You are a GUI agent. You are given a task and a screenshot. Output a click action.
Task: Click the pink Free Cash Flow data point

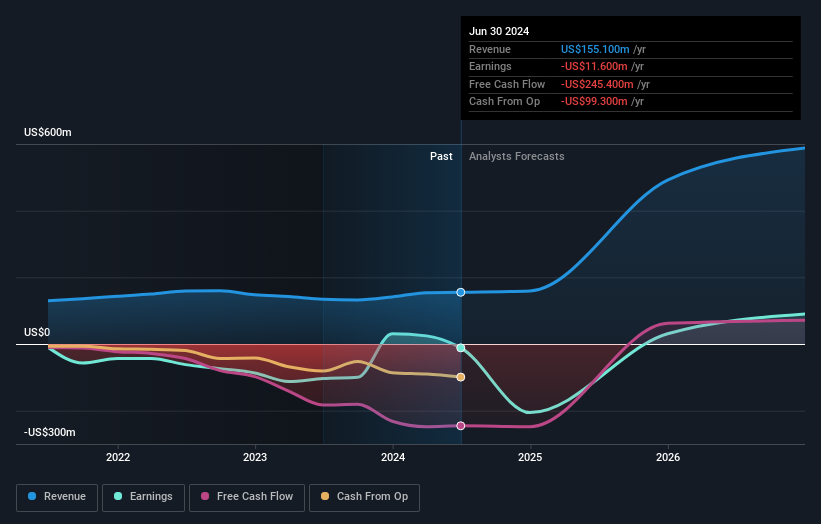[x=461, y=426]
